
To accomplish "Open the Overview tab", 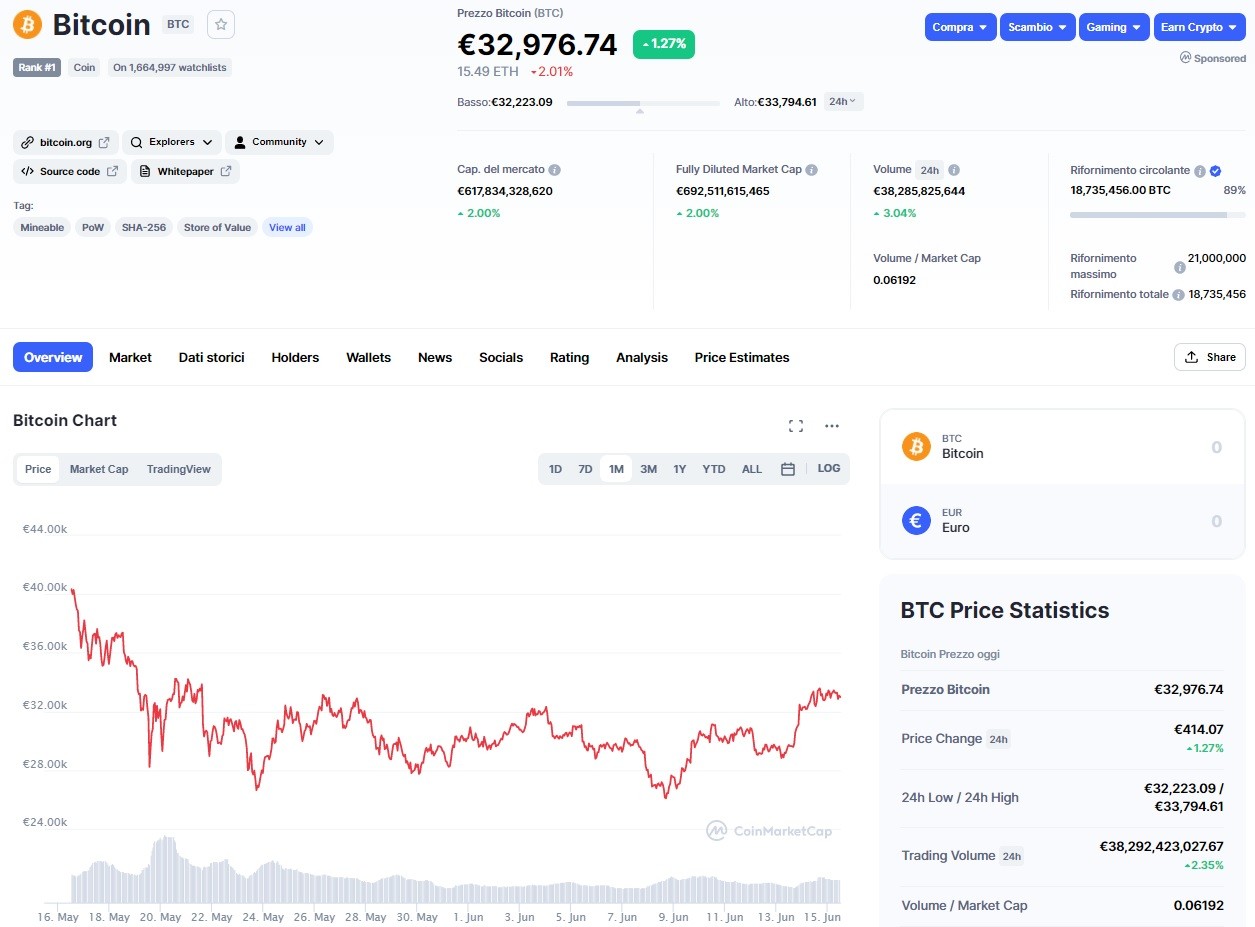I will [53, 357].
